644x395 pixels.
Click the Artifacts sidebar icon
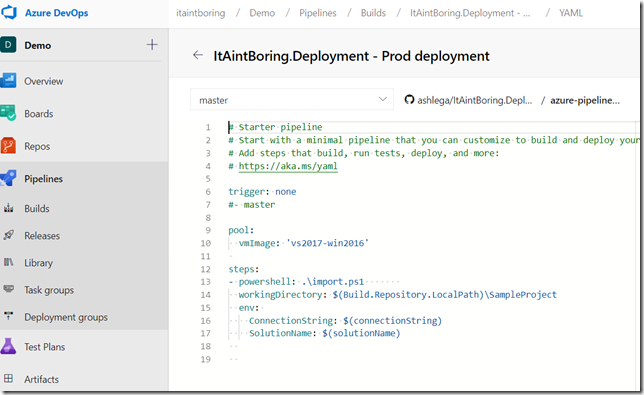pos(9,379)
